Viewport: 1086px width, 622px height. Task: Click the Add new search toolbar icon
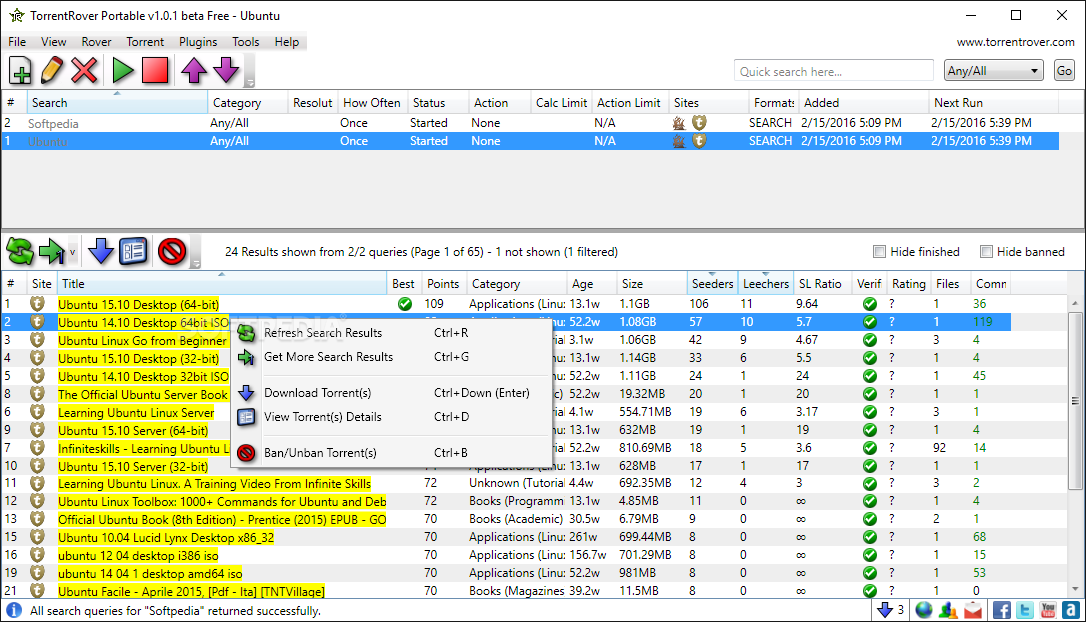[x=20, y=71]
